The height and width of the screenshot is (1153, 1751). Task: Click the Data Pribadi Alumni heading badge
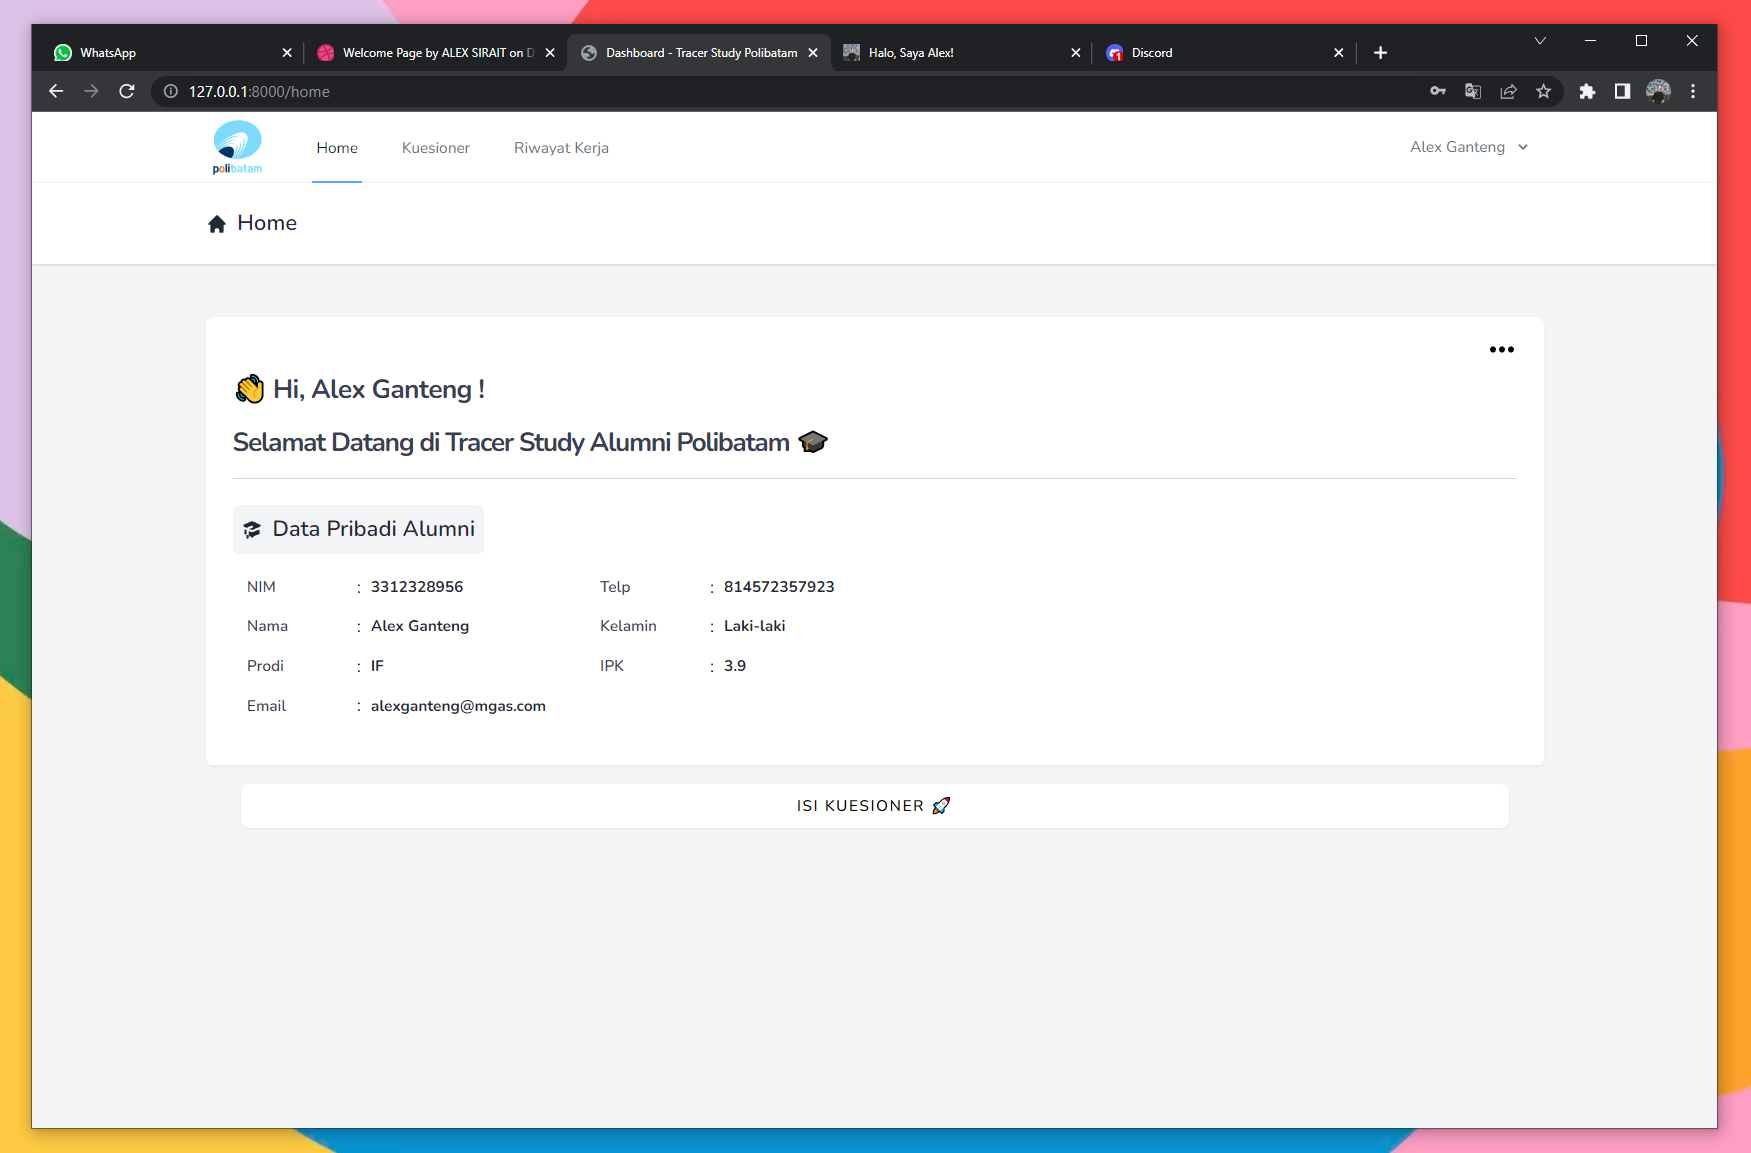[358, 529]
